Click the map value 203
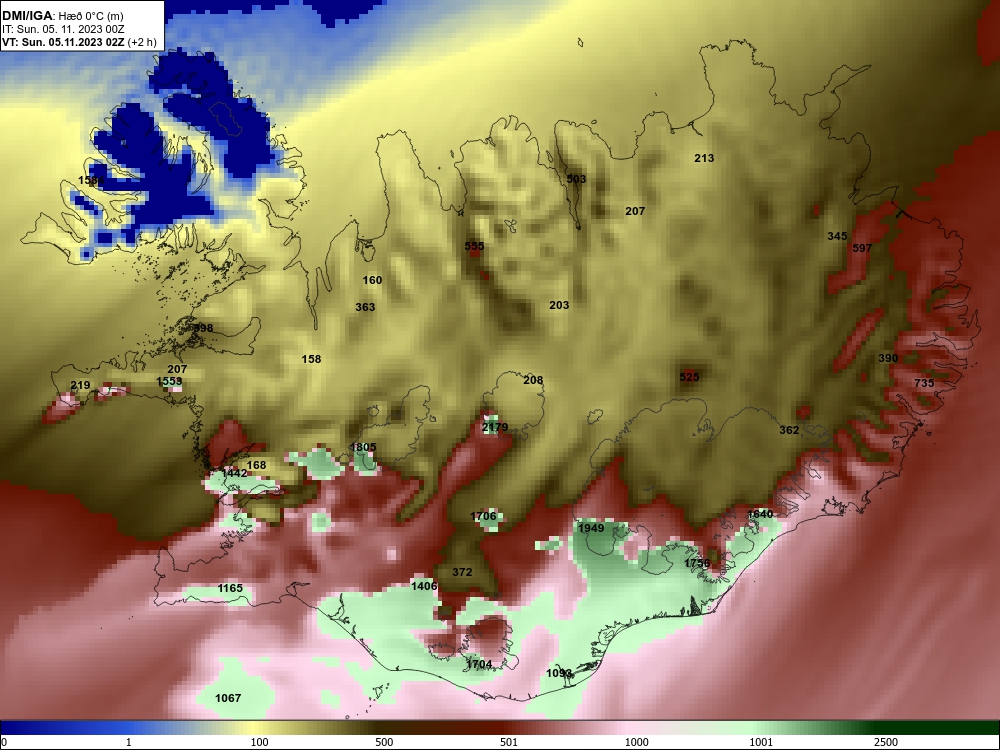Screen dimensions: 1000x750 point(559,305)
